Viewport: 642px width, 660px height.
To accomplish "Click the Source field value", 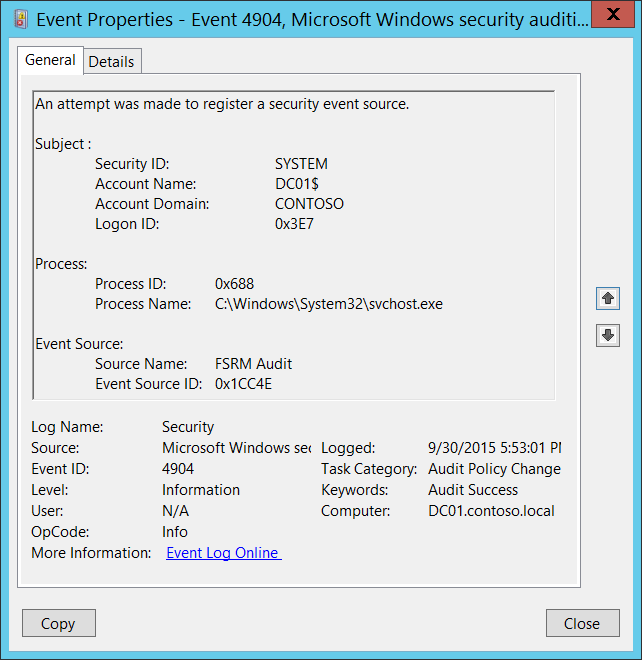I will 236,448.
